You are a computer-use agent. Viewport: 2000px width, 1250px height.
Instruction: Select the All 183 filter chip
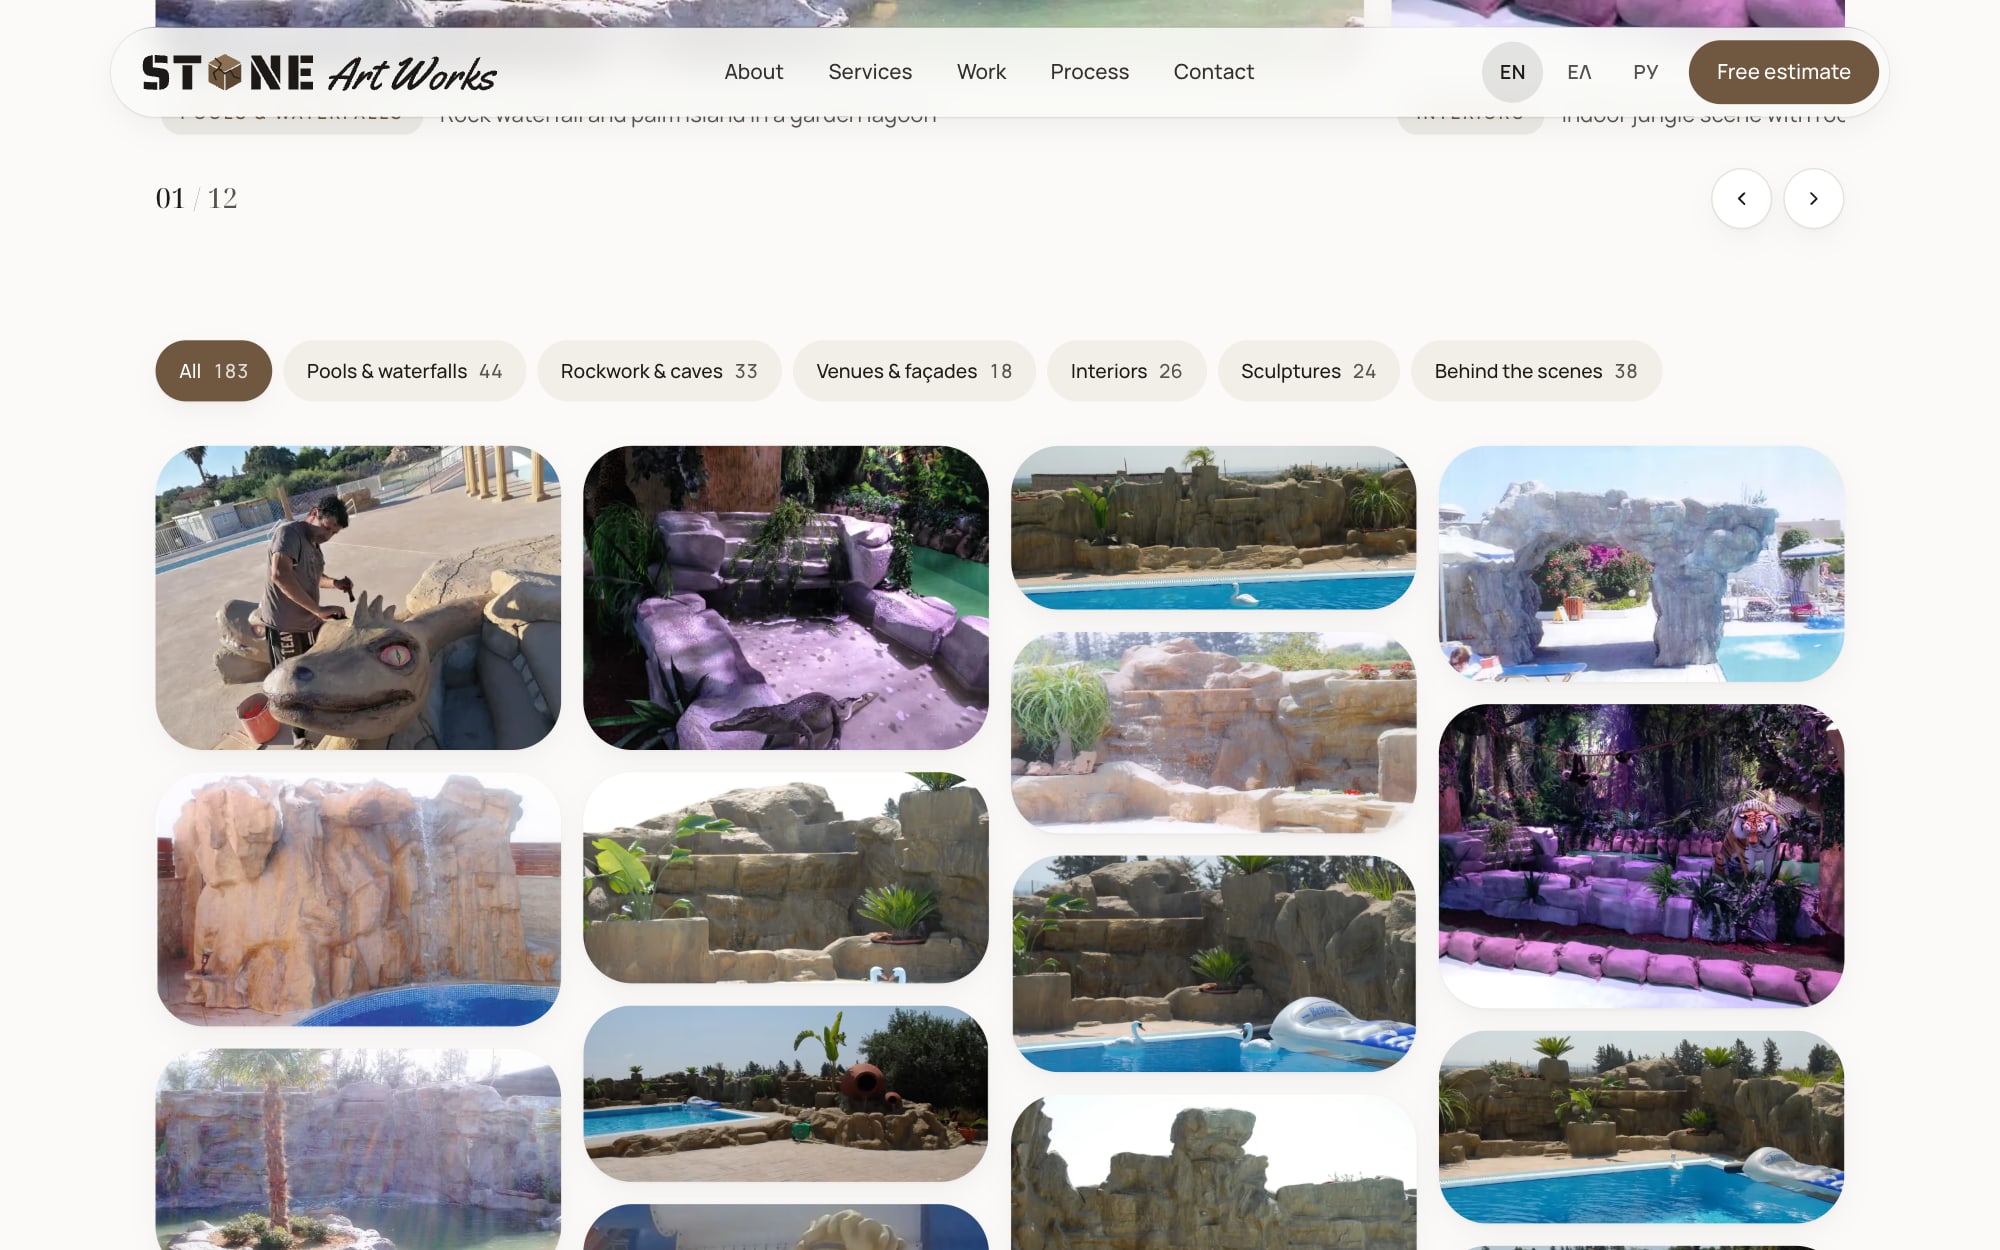[213, 371]
